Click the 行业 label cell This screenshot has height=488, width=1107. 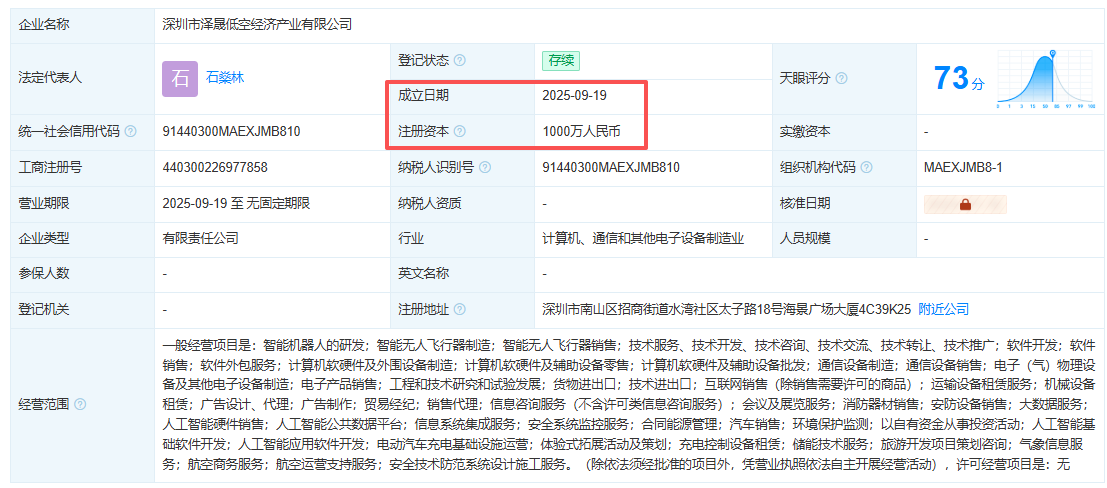click(462, 239)
